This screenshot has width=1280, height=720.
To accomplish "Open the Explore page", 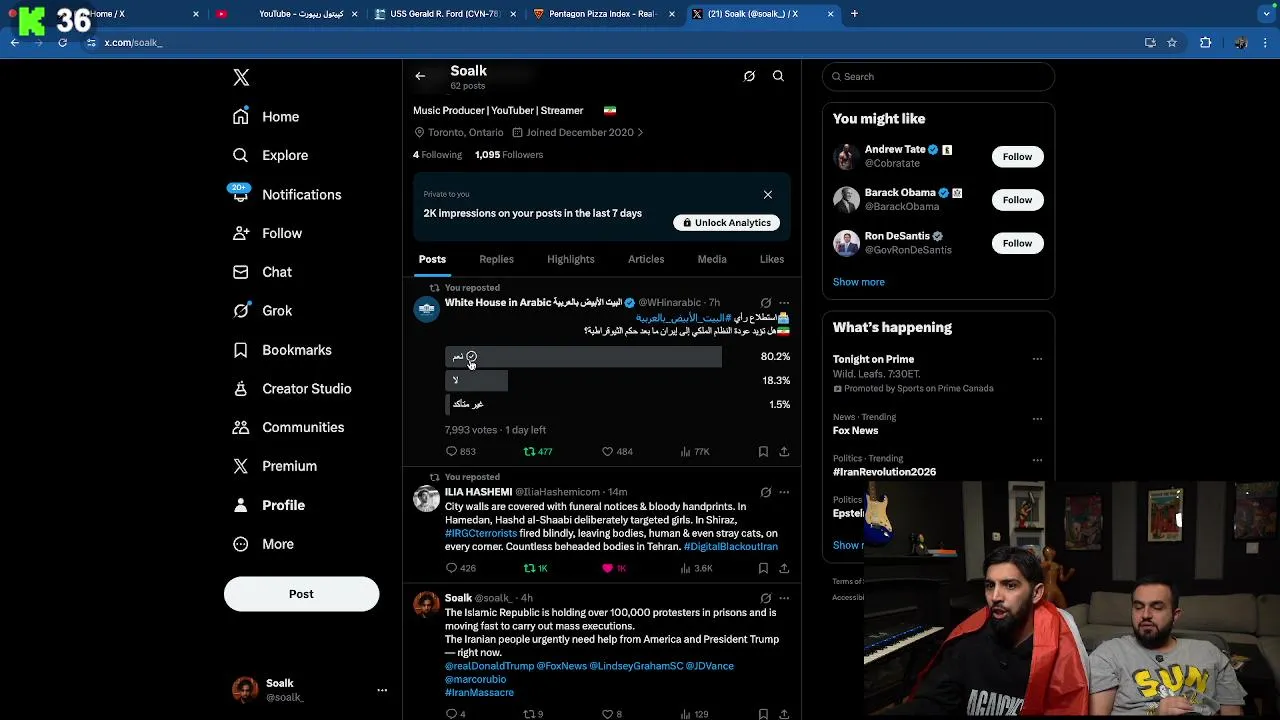I will click(x=270, y=155).
